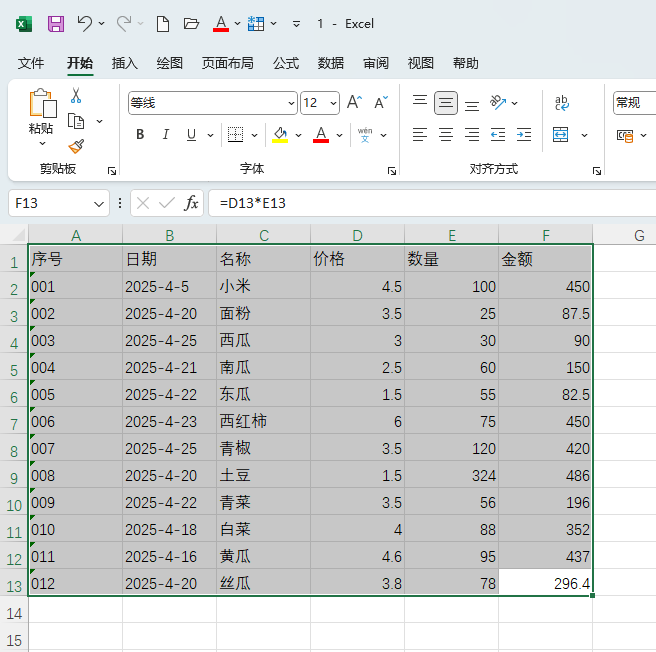The height and width of the screenshot is (652, 656).
Task: Open the font name dropdown 等线
Action: [x=292, y=103]
